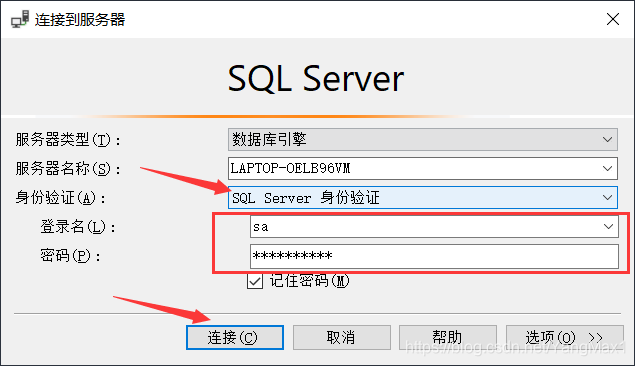Click the 服务器类型(T) label
The height and width of the screenshot is (366, 635).
(68, 140)
